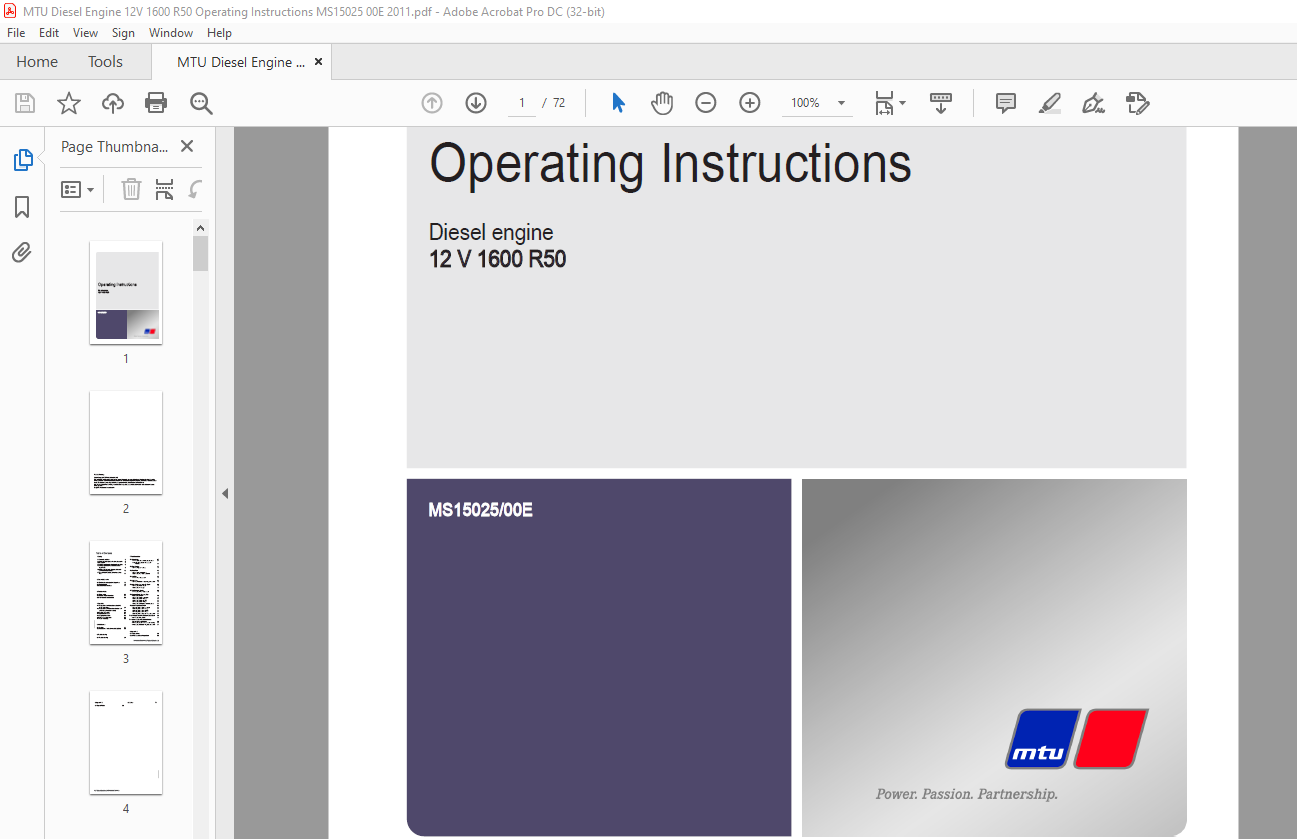The image size is (1297, 839).
Task: Click the thumbnails panel scrollbar handle
Action: pos(201,253)
